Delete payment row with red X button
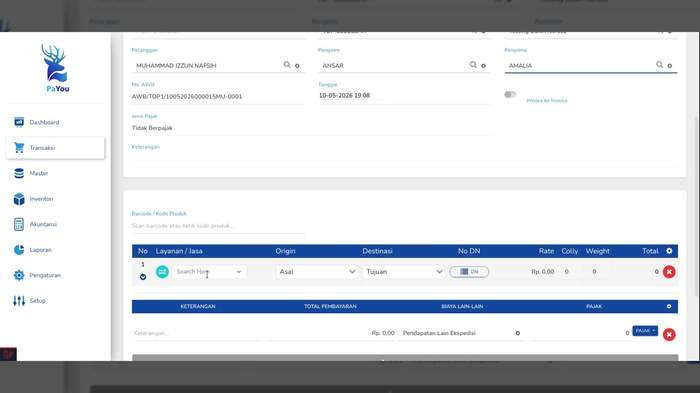This screenshot has width=700, height=393. 669,334
